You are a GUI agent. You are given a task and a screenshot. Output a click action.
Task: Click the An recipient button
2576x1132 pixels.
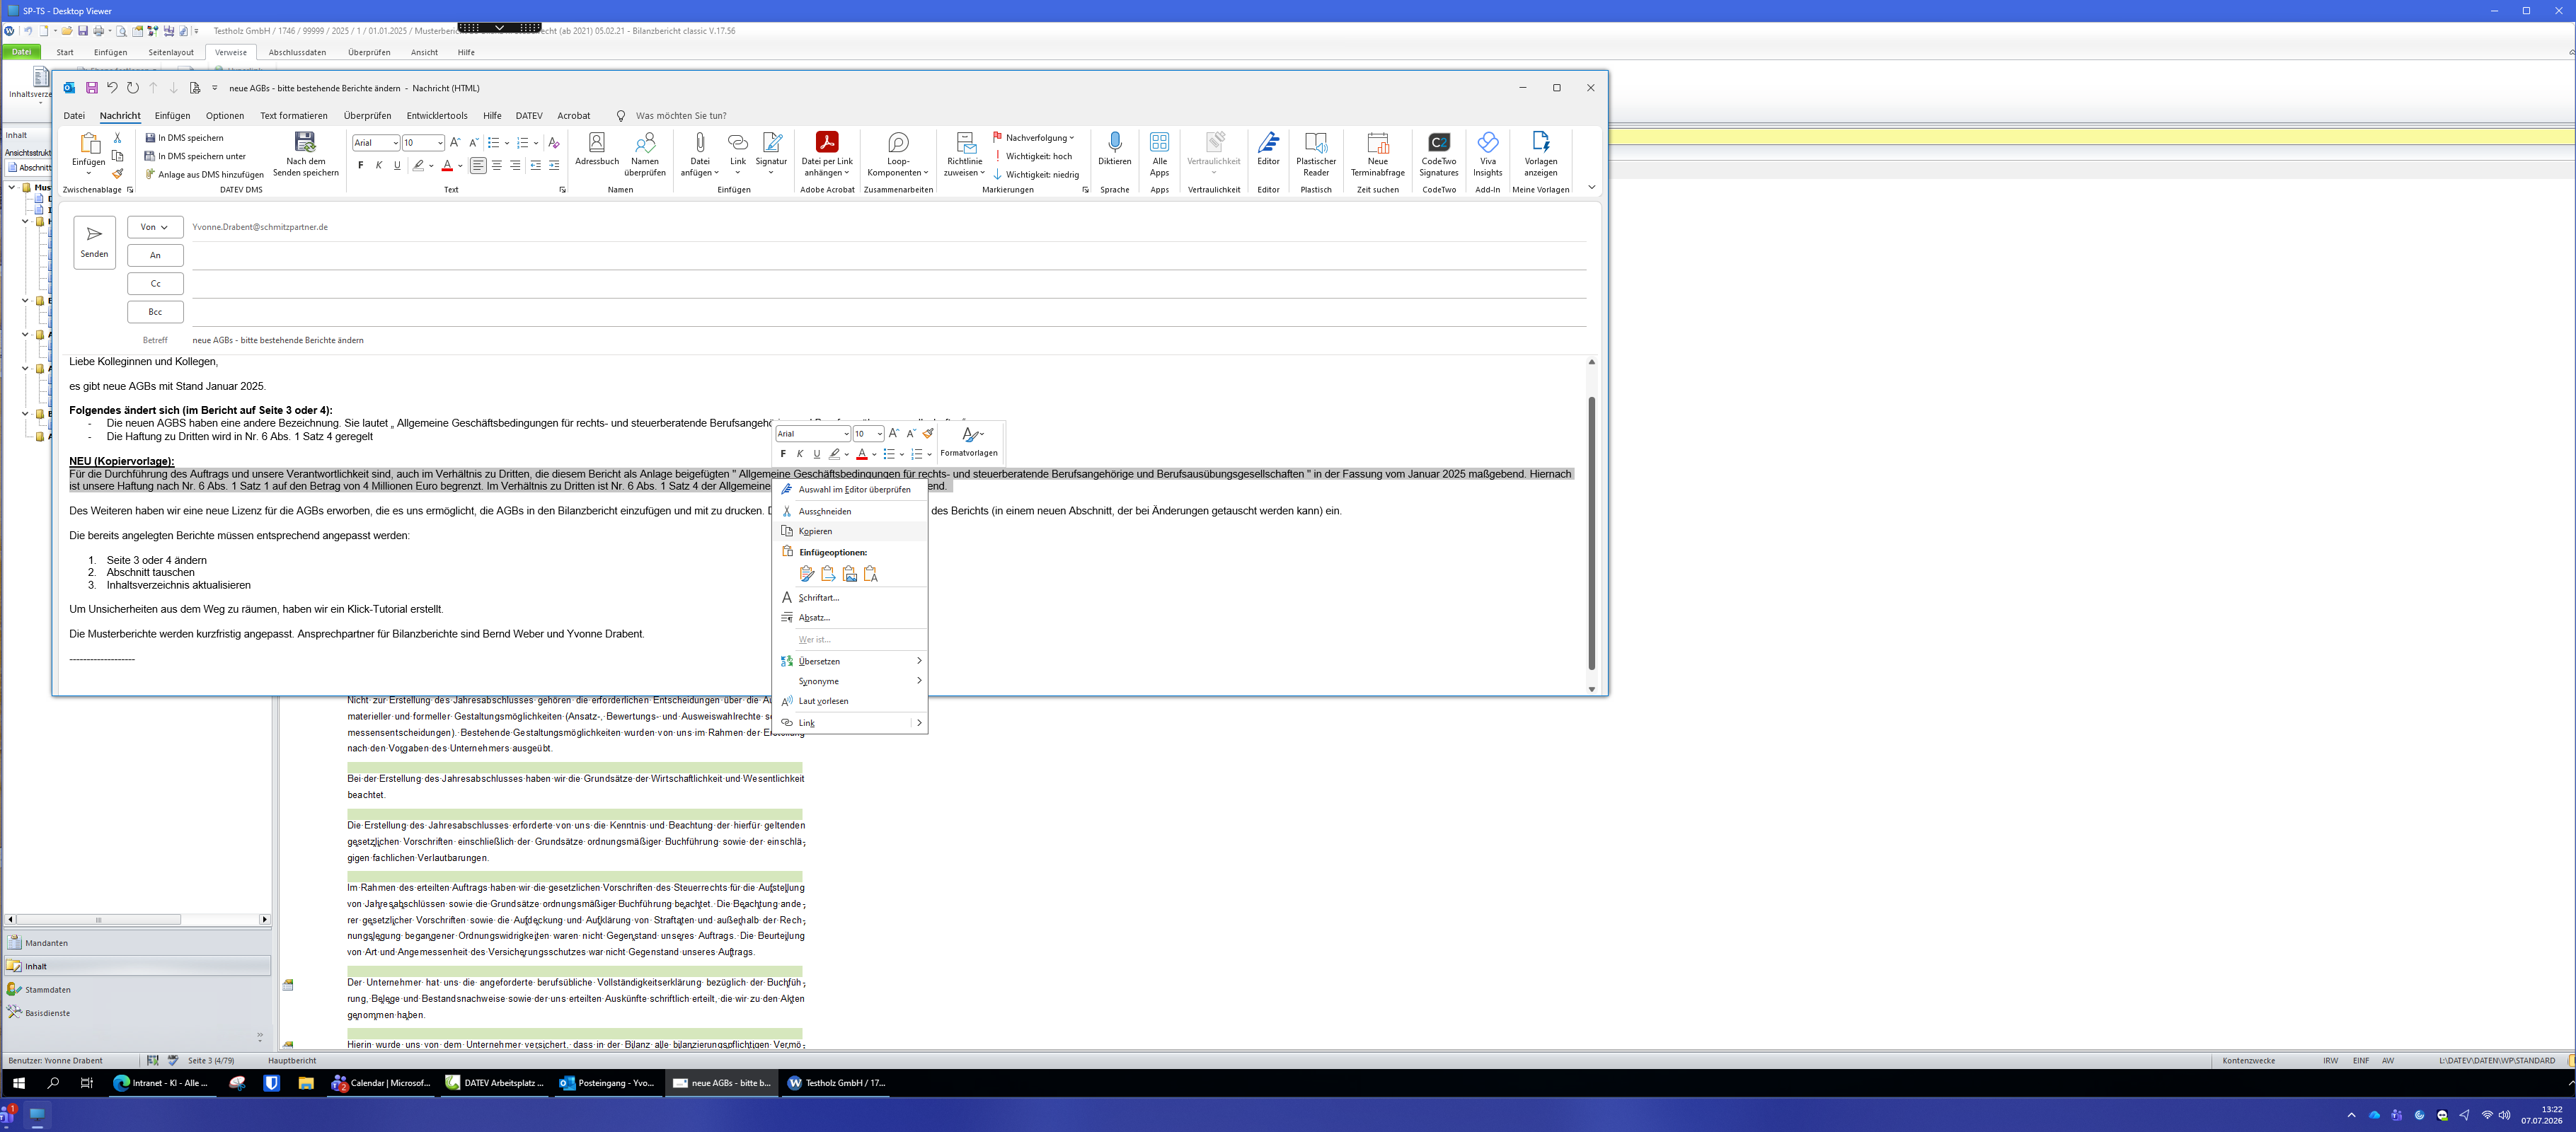(x=155, y=255)
